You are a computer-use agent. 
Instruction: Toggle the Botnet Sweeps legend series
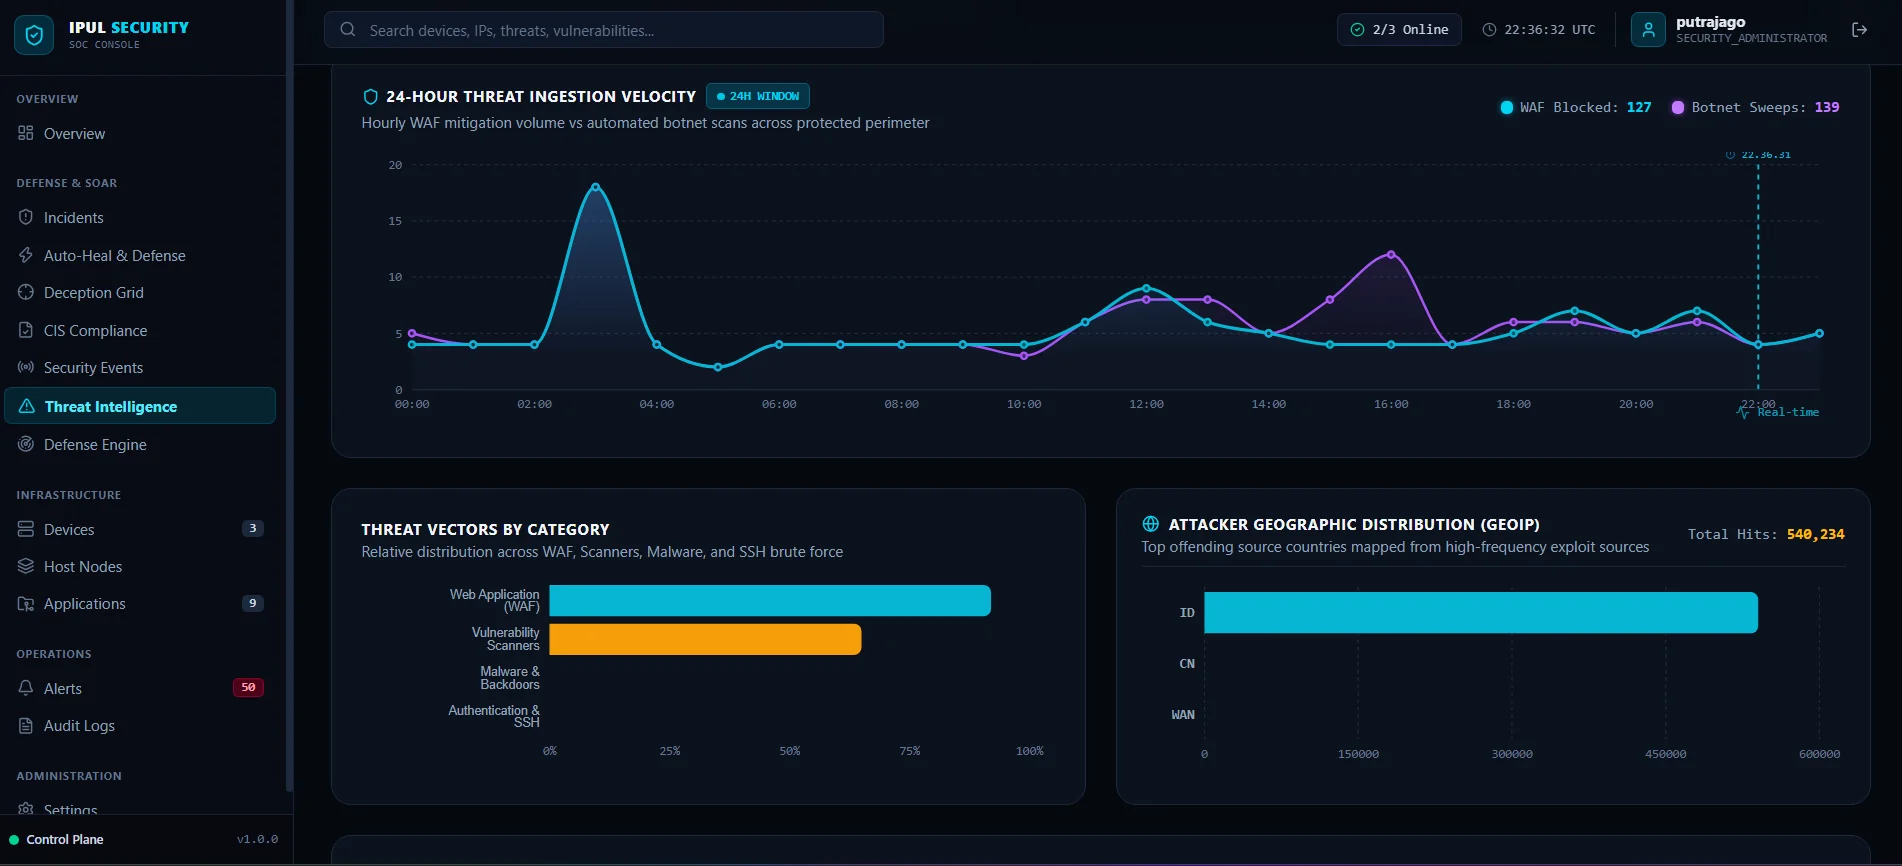point(1756,107)
